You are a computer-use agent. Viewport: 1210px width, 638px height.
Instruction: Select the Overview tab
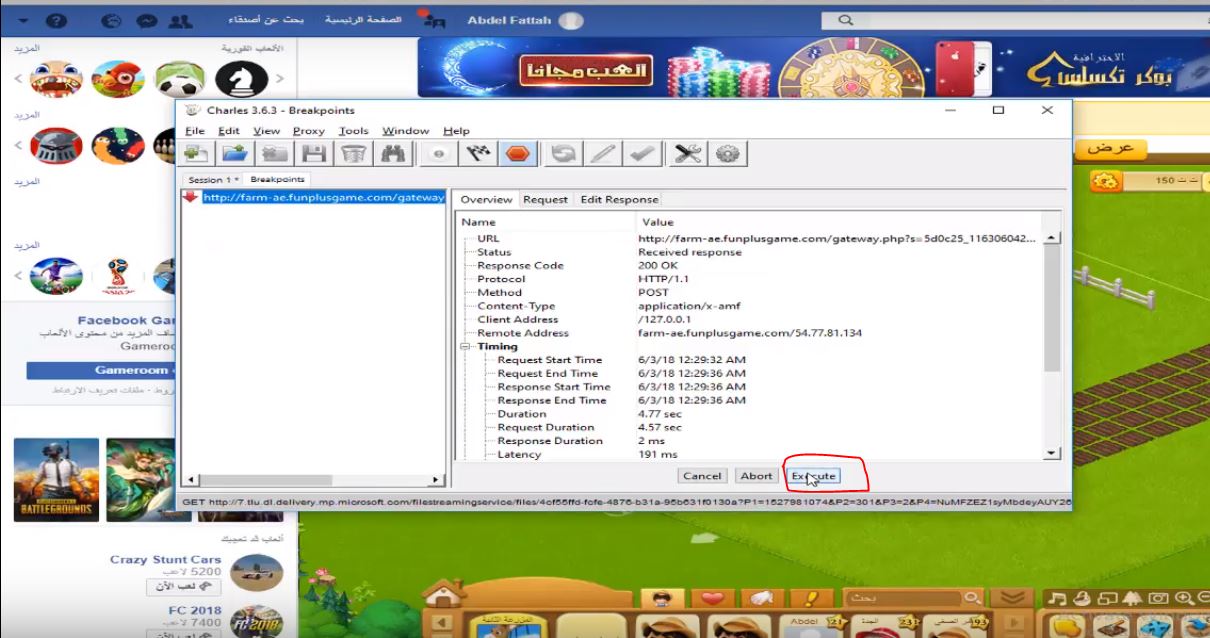[486, 200]
